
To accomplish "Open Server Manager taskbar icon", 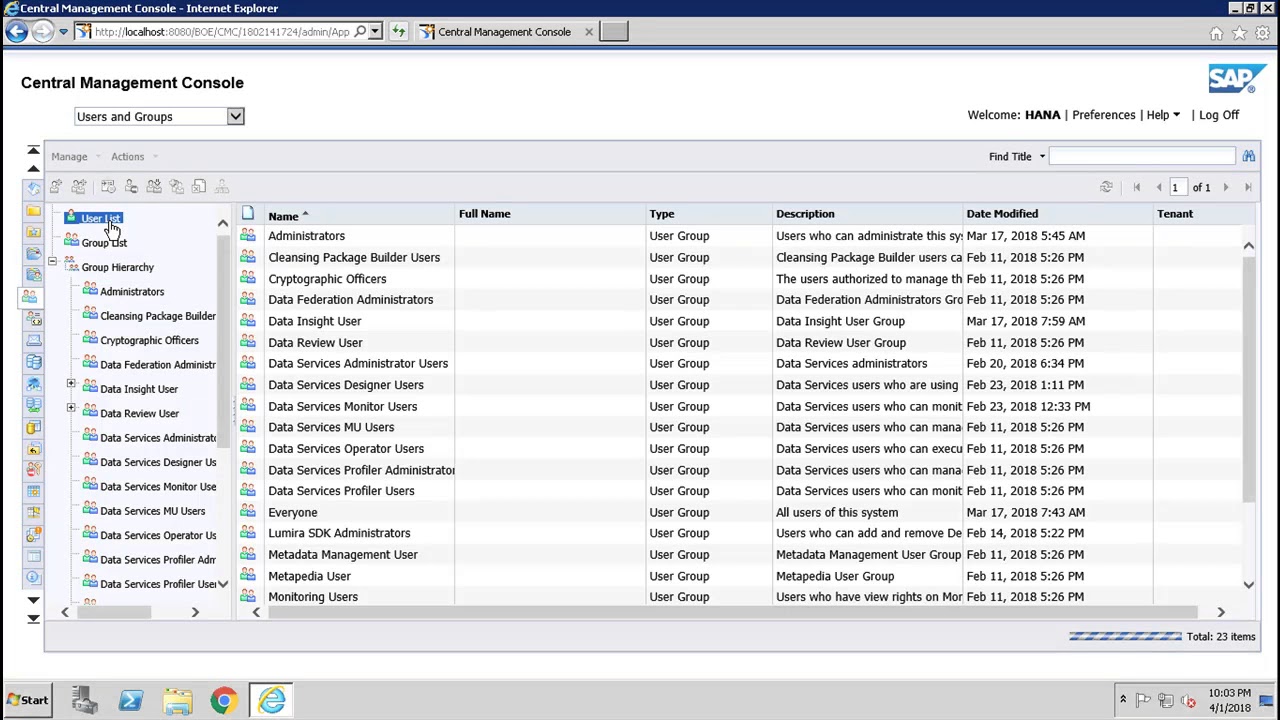I will point(85,701).
